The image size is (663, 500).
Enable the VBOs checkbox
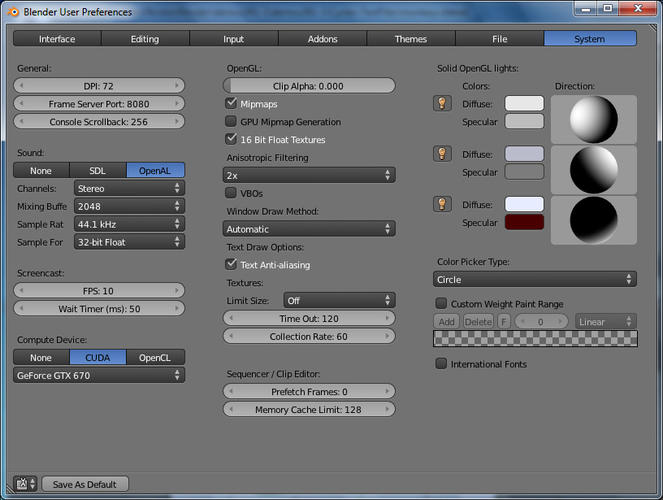(231, 193)
